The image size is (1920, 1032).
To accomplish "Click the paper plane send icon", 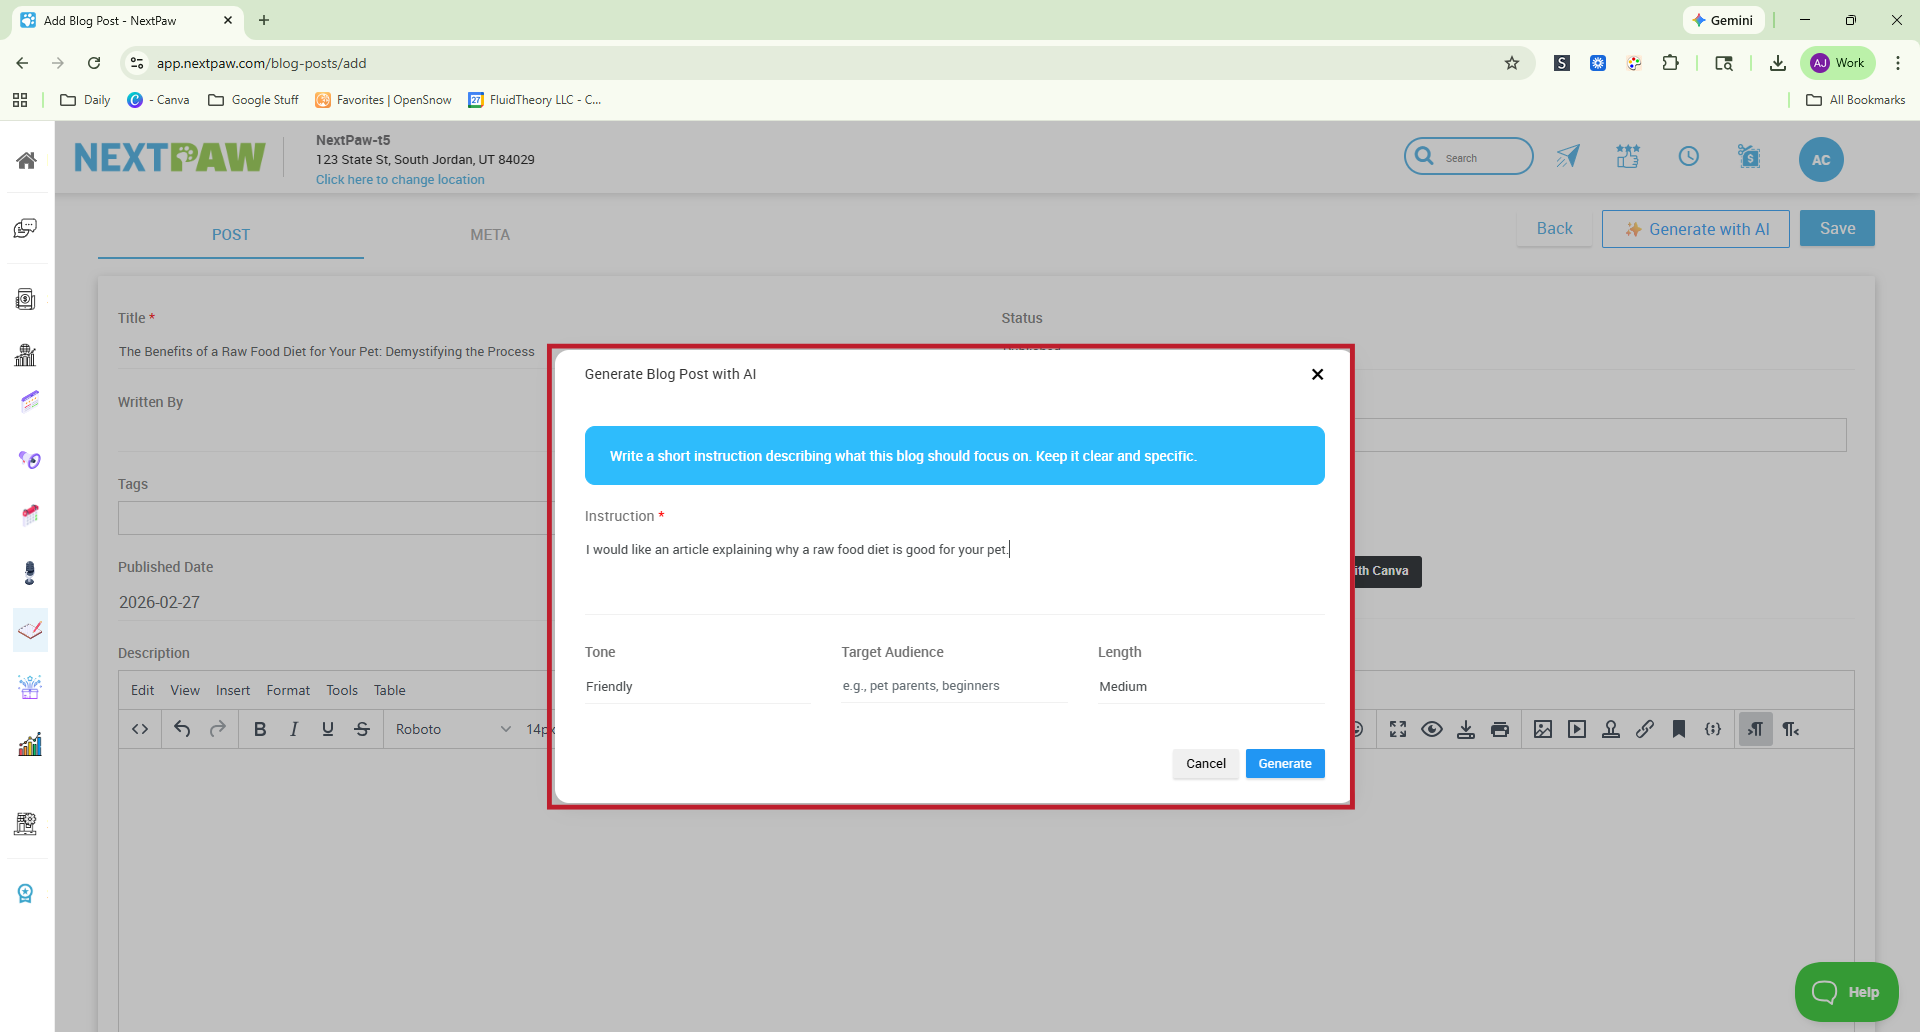I will click(1568, 156).
